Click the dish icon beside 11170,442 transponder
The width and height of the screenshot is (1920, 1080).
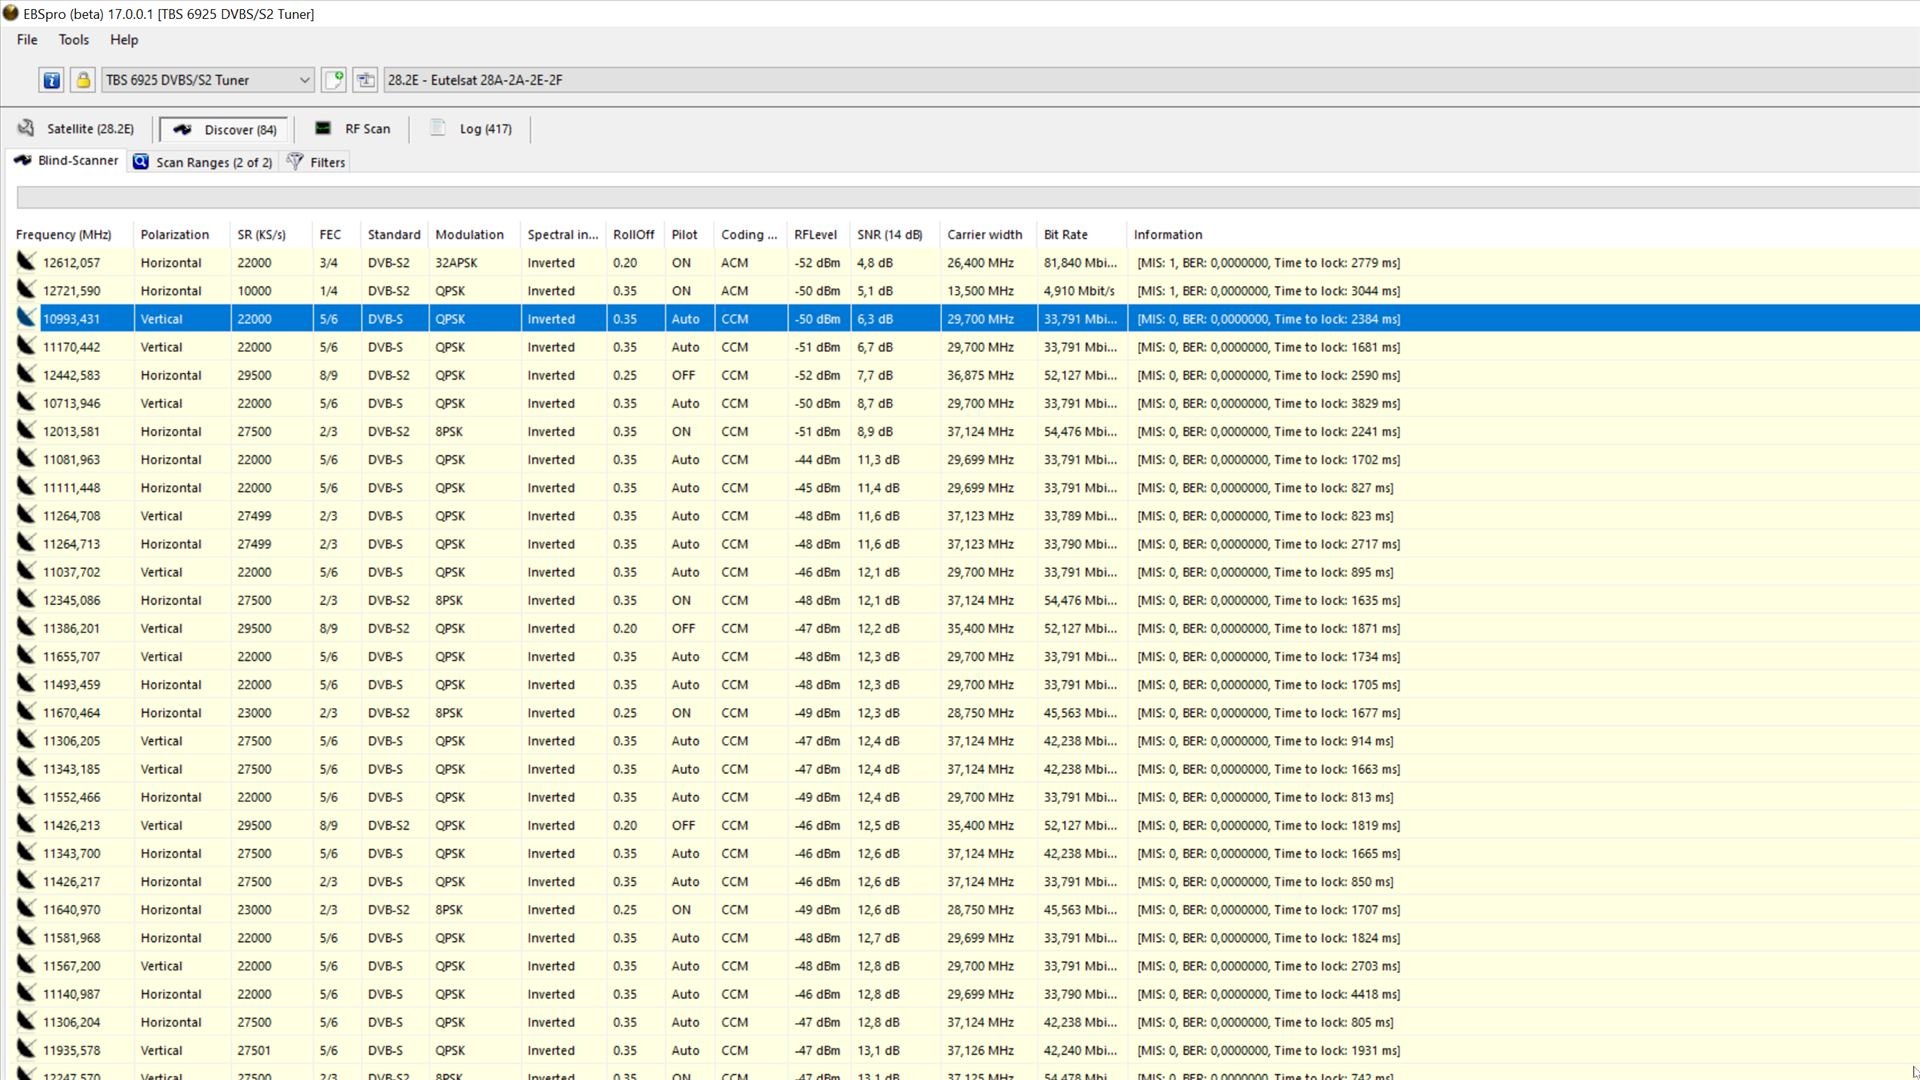(x=26, y=347)
